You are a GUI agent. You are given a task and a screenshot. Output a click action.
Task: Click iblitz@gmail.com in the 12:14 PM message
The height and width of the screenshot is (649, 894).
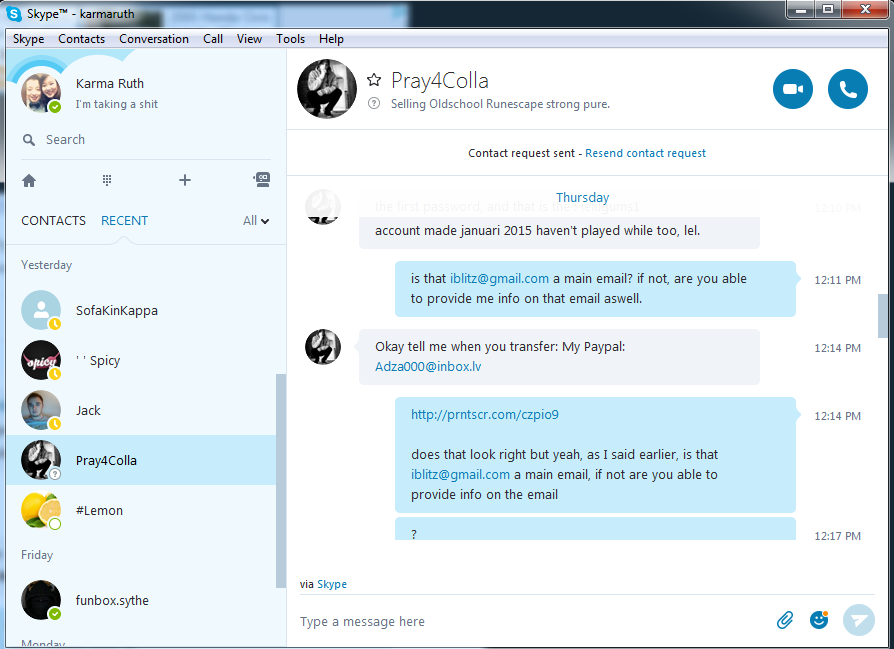(x=460, y=474)
